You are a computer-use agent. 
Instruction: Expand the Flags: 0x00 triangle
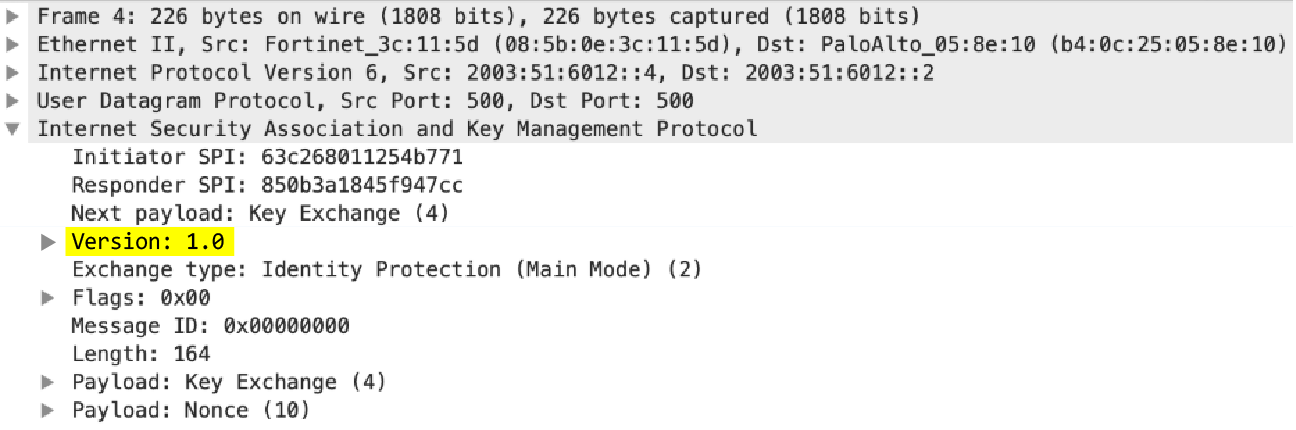46,298
